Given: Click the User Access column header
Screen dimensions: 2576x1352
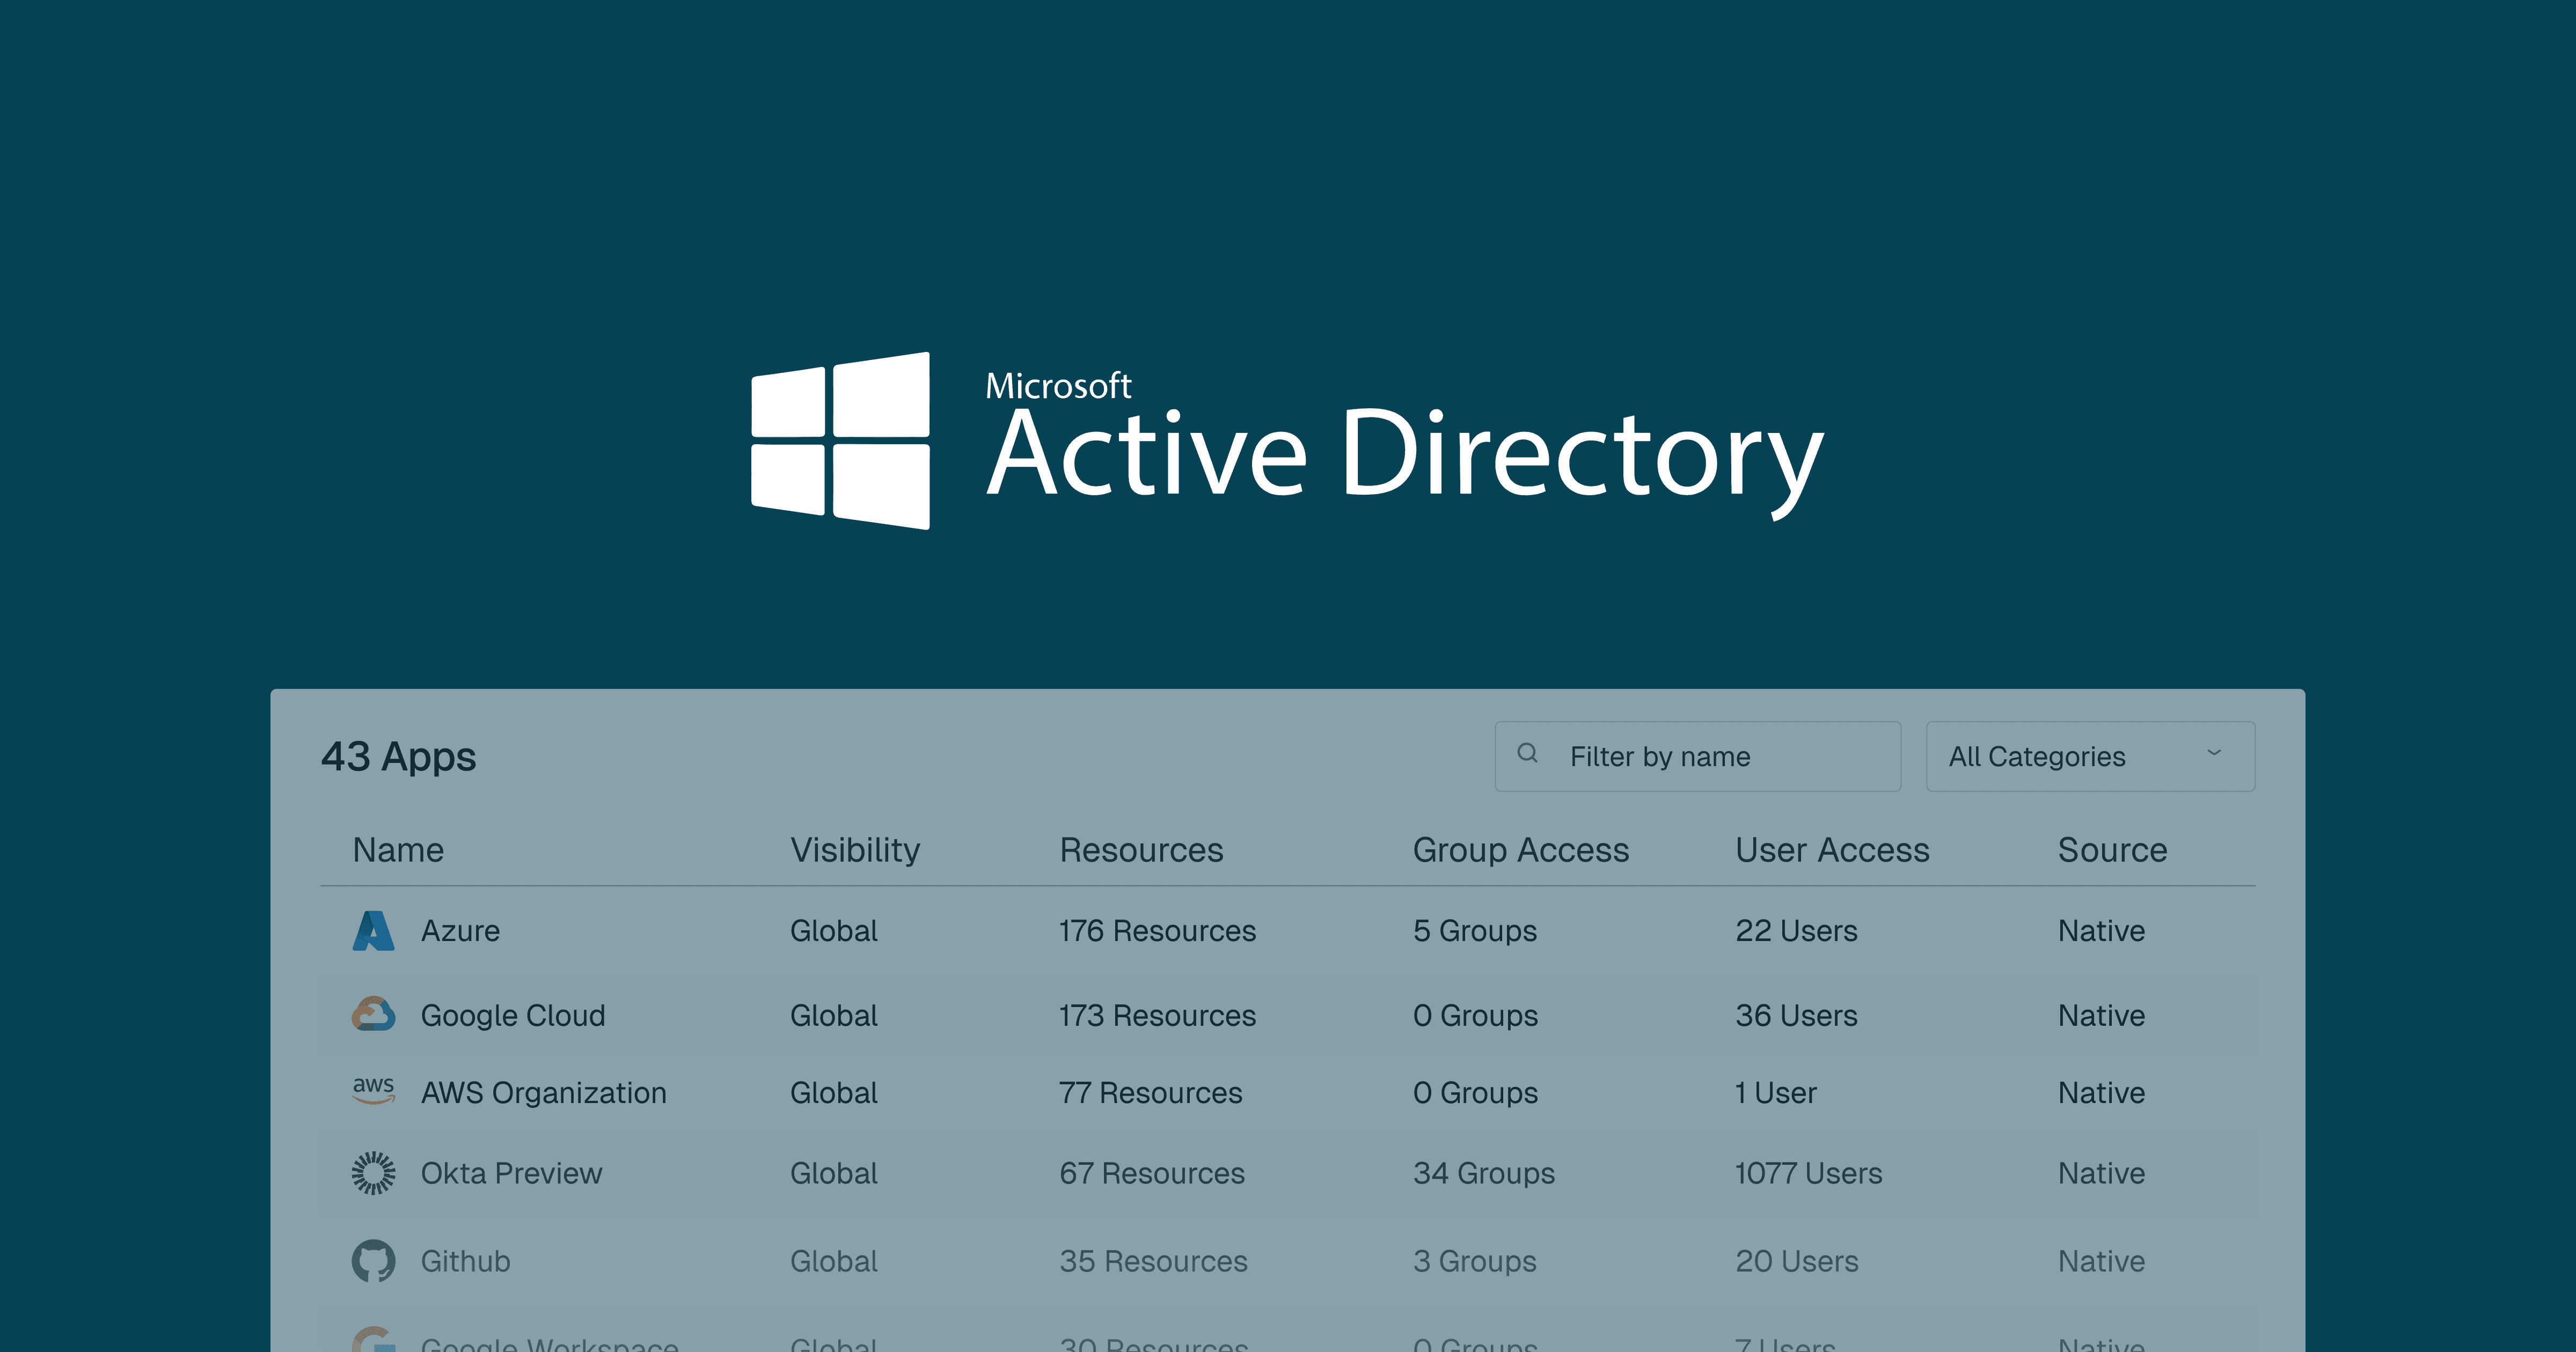Looking at the screenshot, I should point(1831,850).
